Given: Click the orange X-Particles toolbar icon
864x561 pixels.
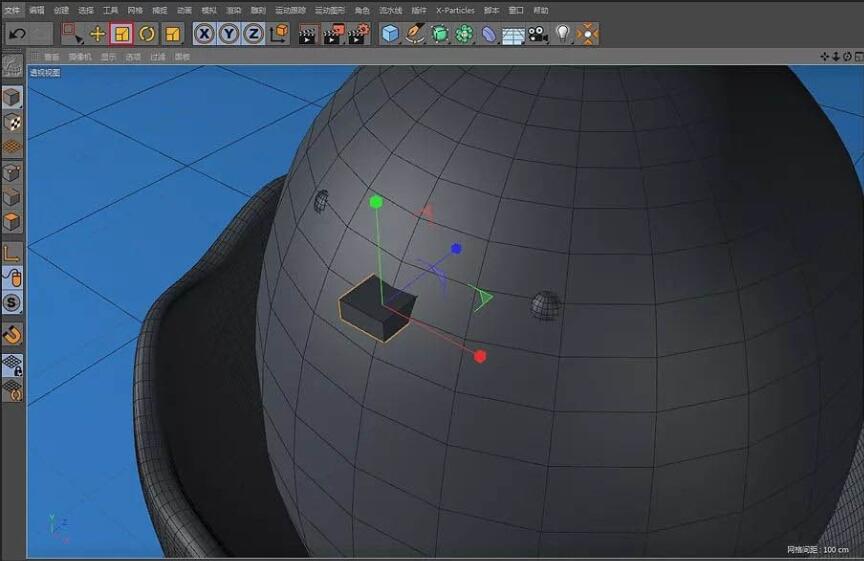Looking at the screenshot, I should coord(587,34).
